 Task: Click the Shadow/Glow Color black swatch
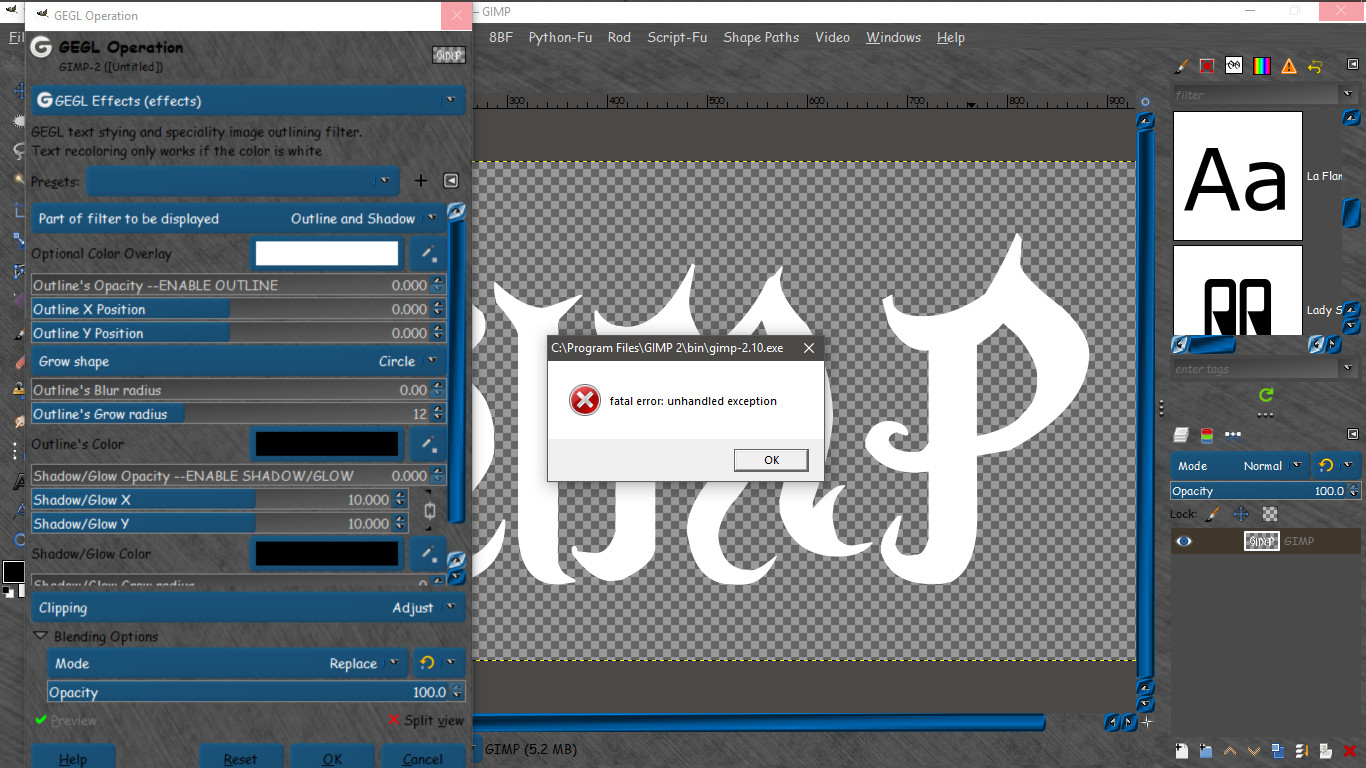point(327,554)
